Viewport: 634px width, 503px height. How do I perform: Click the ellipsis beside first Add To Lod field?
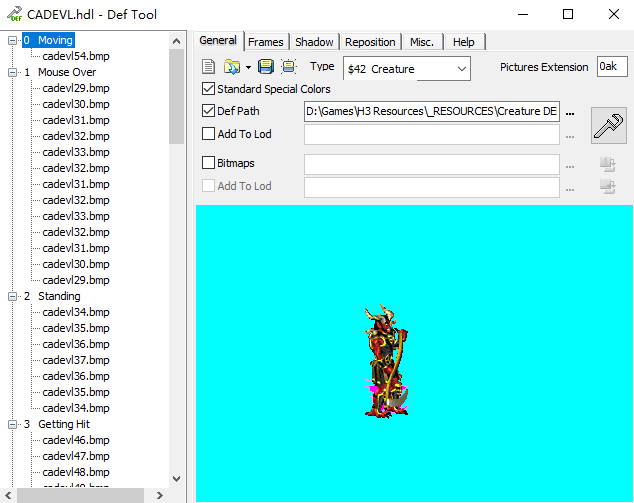click(570, 136)
